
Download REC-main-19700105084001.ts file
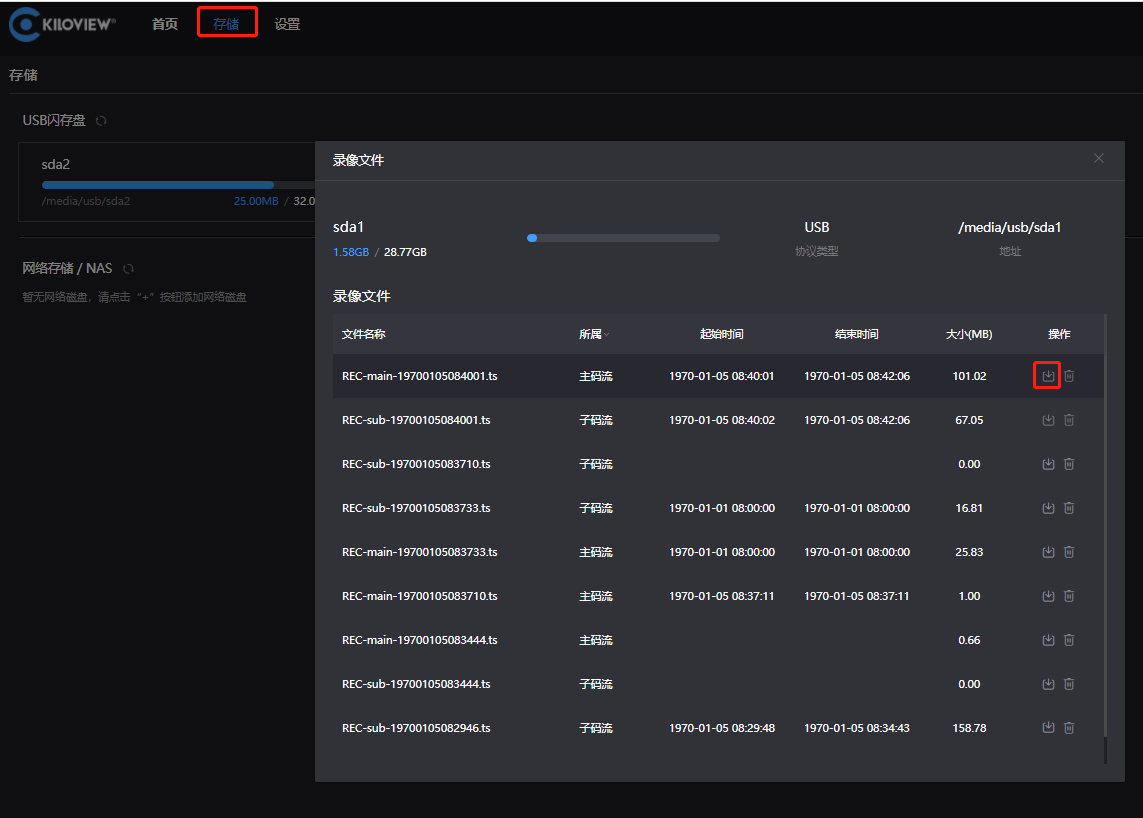1048,376
